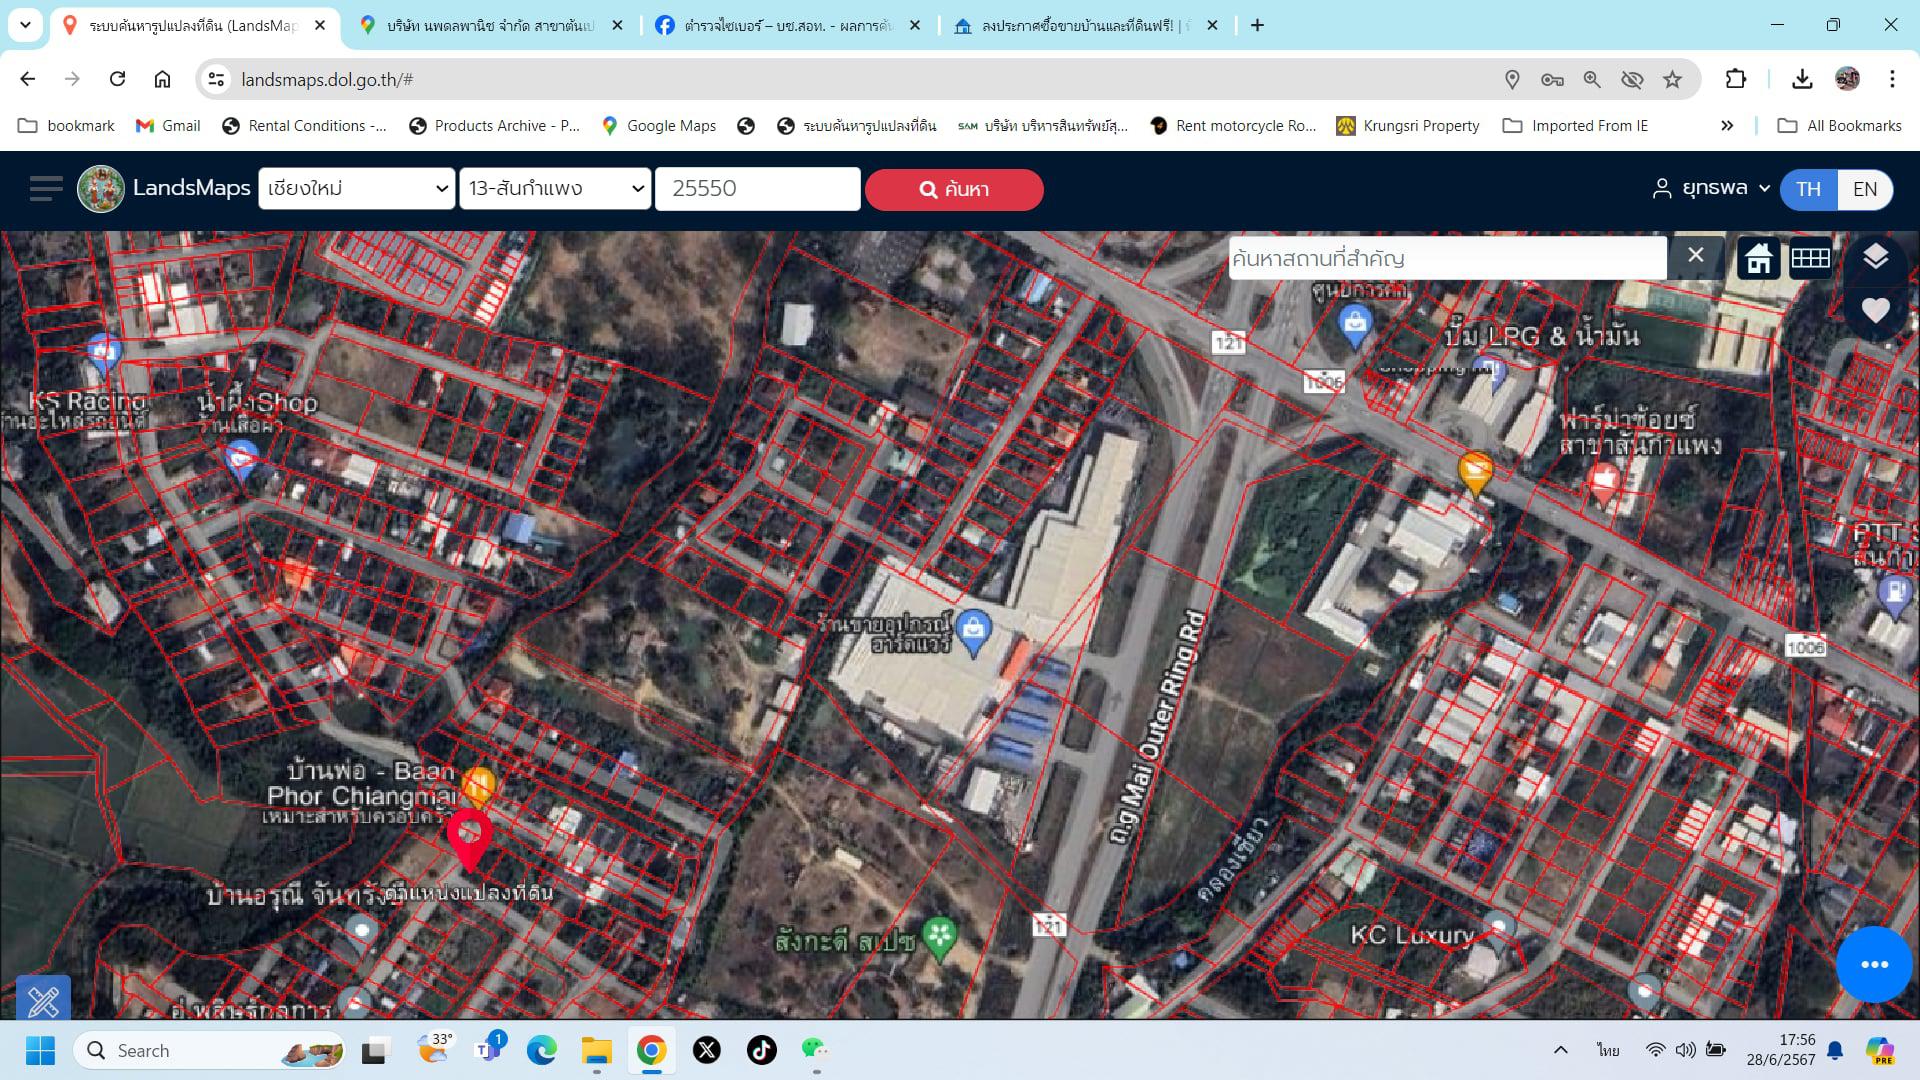1920x1080 pixels.
Task: Open the map layers icon
Action: point(1875,257)
